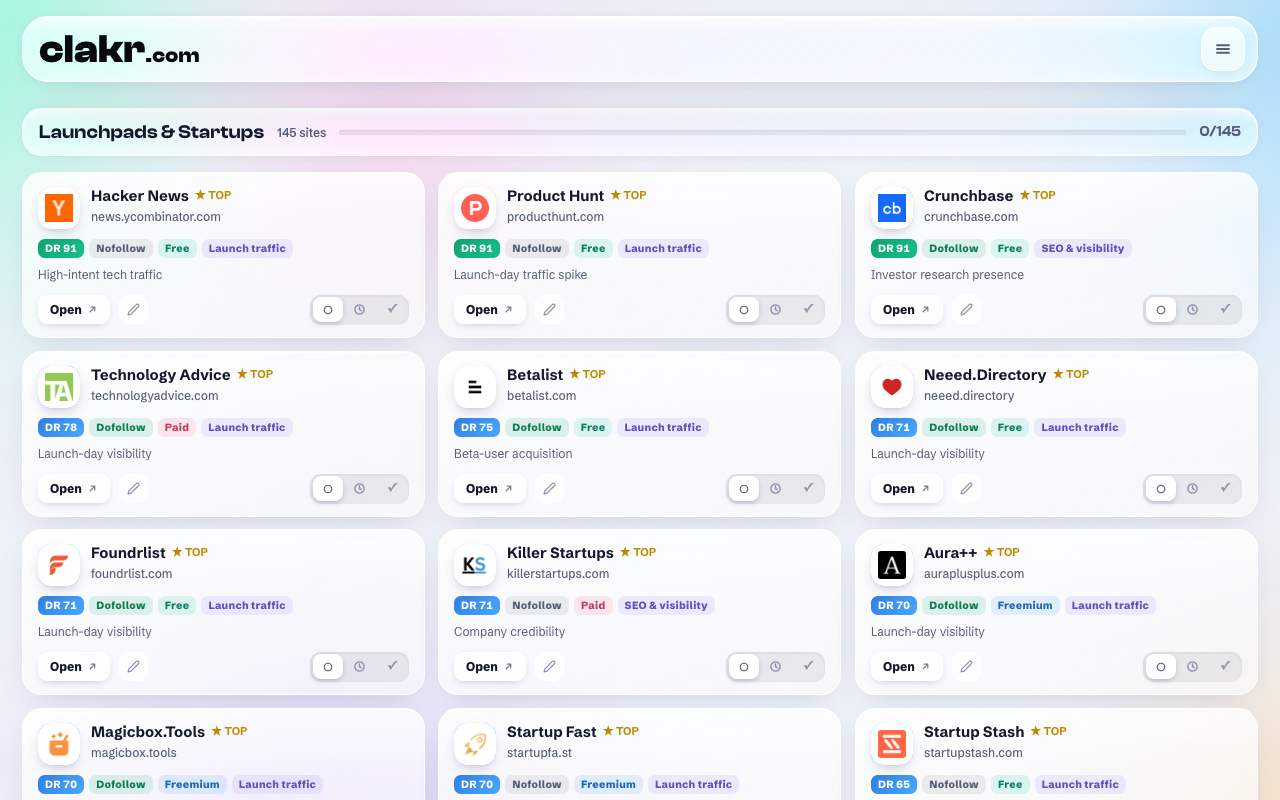This screenshot has width=1280, height=800.
Task: Mark Neeed.Directory as done with checkmark
Action: pyautogui.click(x=1225, y=489)
